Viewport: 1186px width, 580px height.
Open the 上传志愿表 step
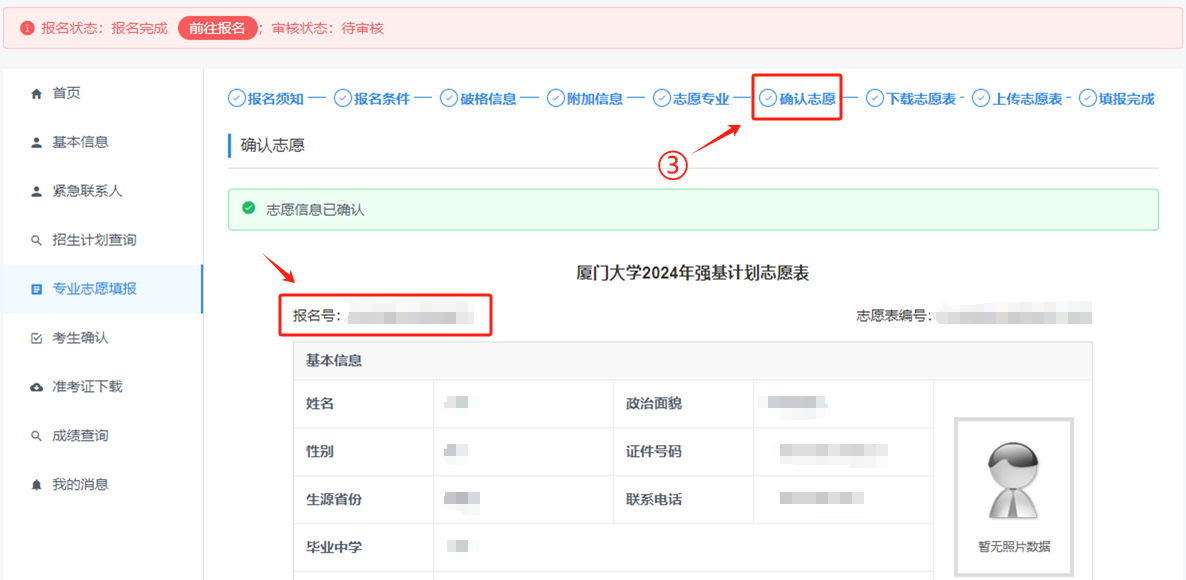pos(1017,99)
